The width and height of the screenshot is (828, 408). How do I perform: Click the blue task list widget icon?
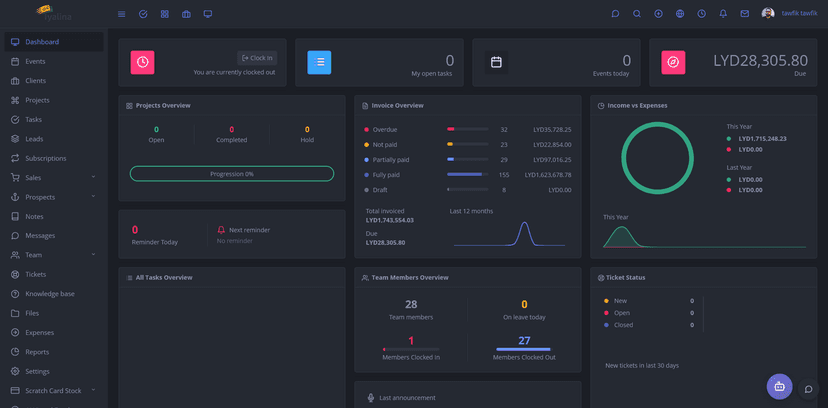pos(319,62)
